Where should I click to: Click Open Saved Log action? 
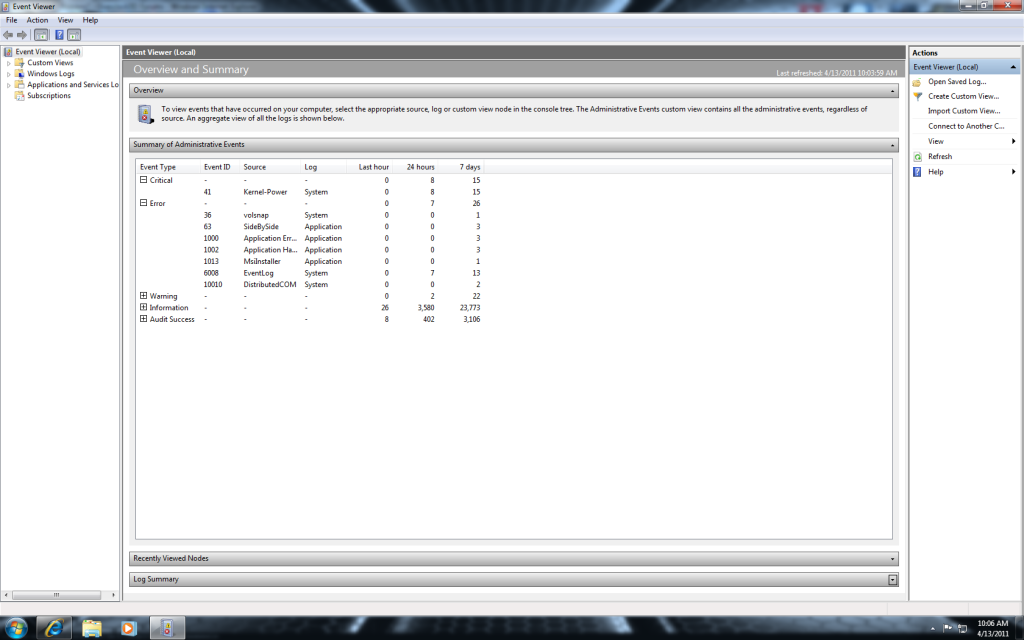[x=957, y=82]
